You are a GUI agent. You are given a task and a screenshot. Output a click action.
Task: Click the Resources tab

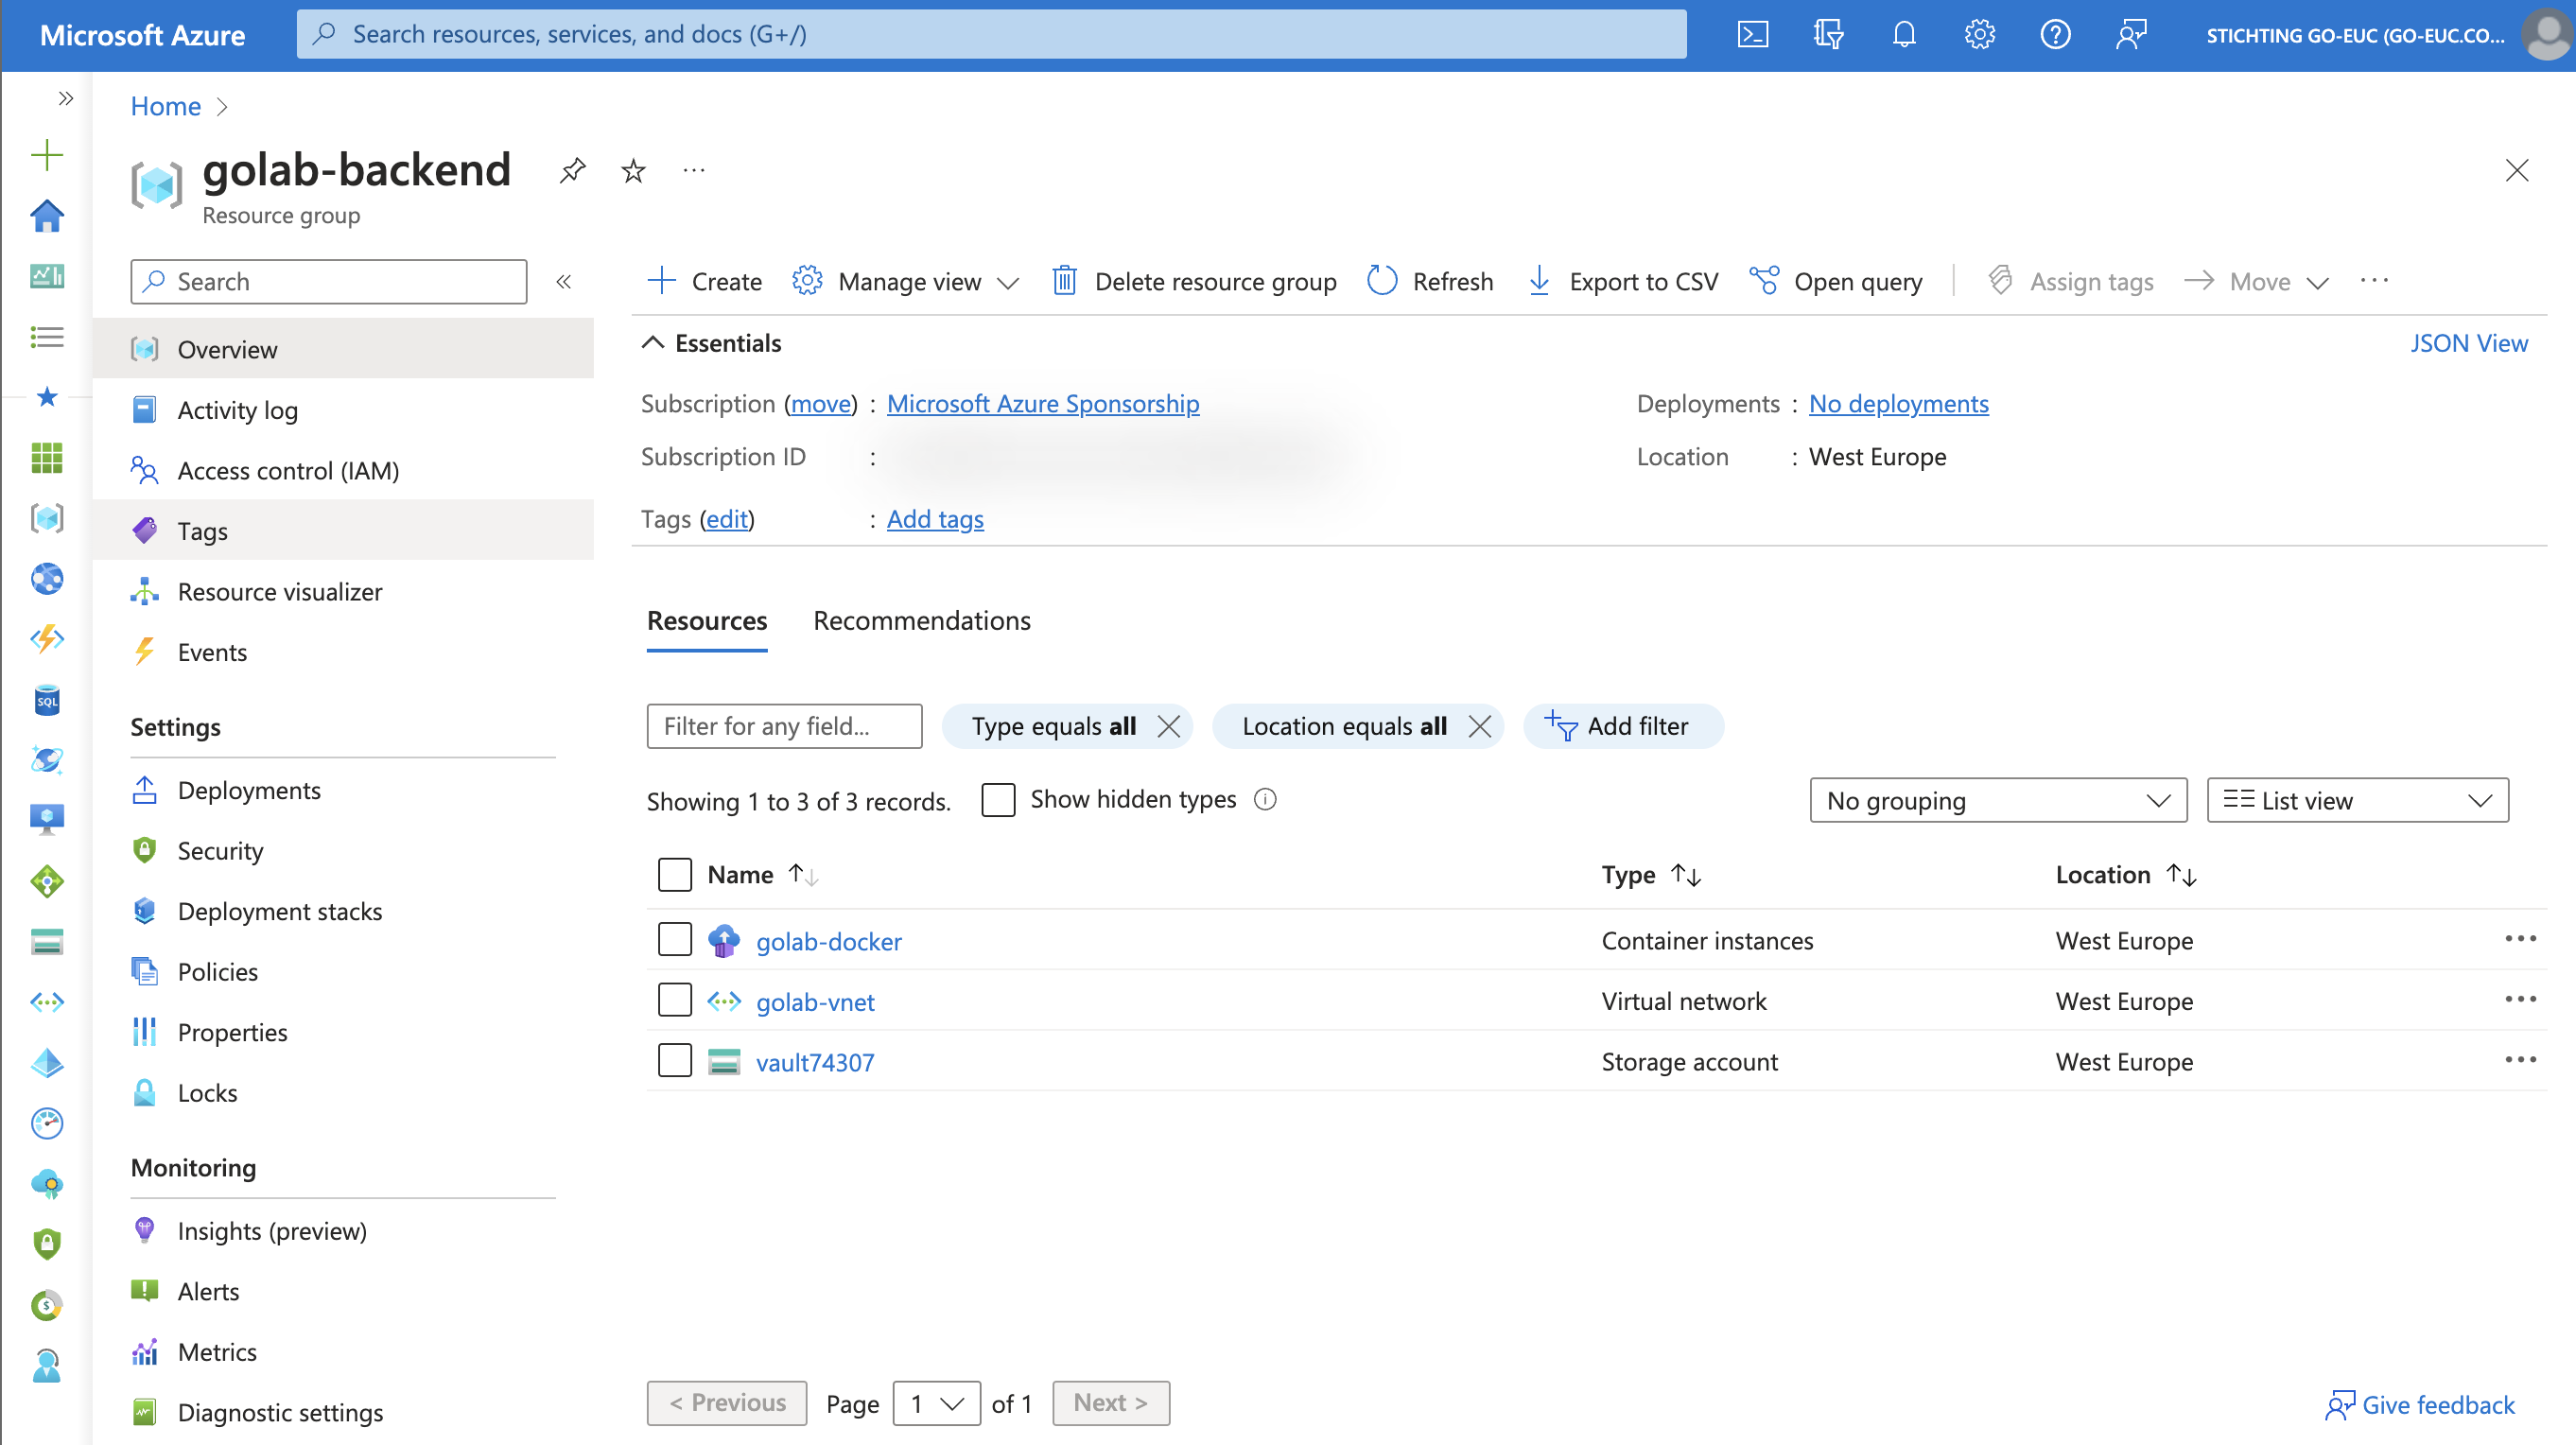(x=707, y=619)
